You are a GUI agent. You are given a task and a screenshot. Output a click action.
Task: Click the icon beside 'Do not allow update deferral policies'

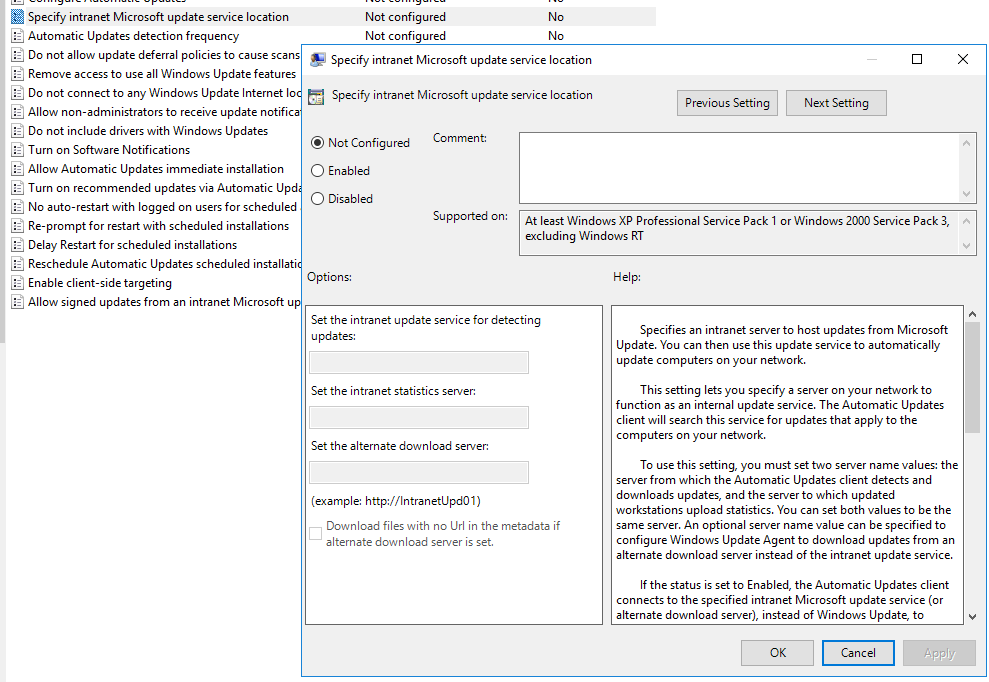(18, 55)
